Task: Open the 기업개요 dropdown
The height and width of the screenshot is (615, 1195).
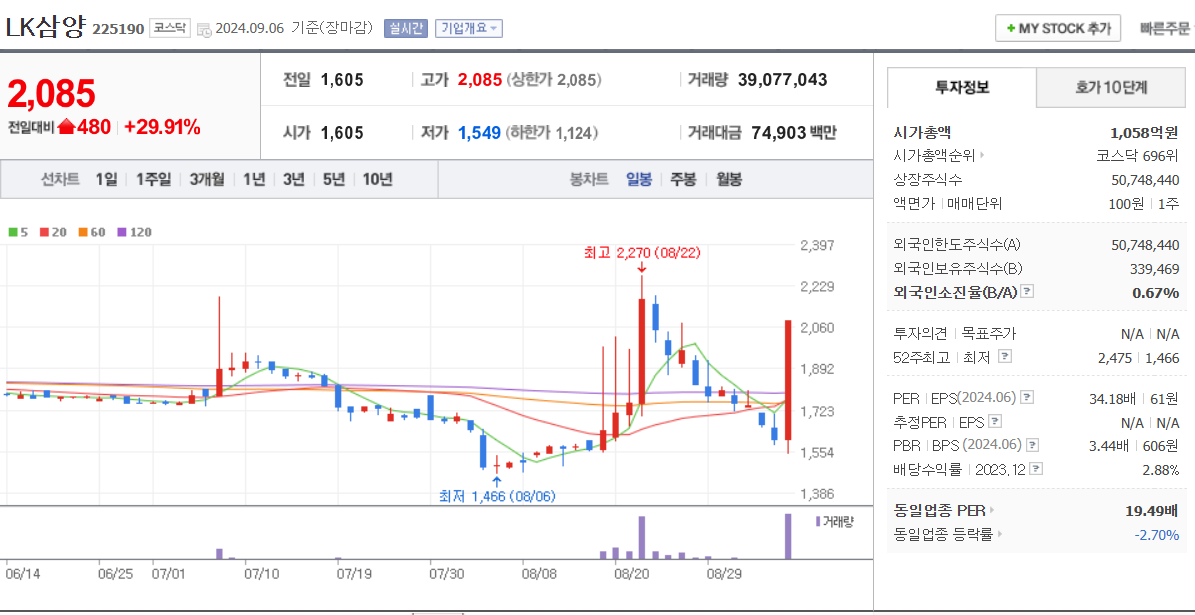Action: tap(469, 29)
